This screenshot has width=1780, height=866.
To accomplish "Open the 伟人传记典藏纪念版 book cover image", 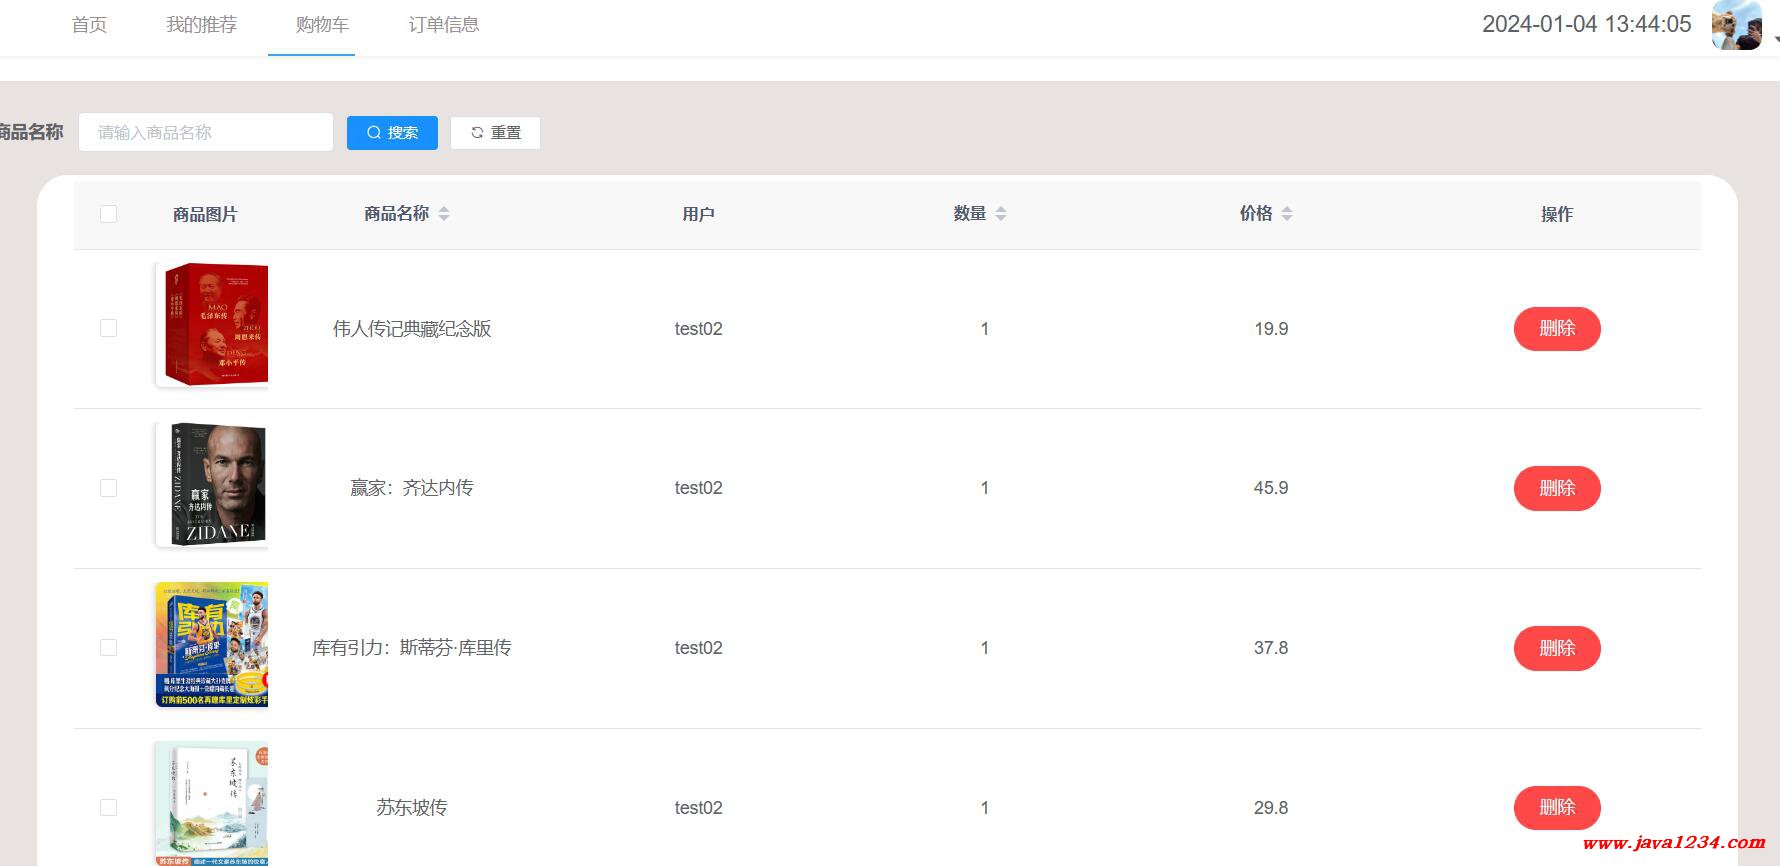I will (212, 324).
